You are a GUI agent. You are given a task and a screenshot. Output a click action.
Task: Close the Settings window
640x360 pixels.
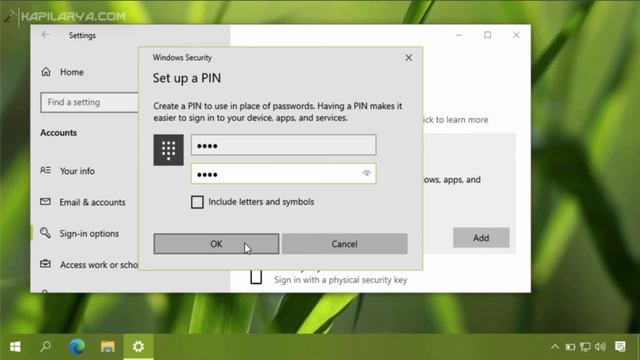click(x=516, y=35)
